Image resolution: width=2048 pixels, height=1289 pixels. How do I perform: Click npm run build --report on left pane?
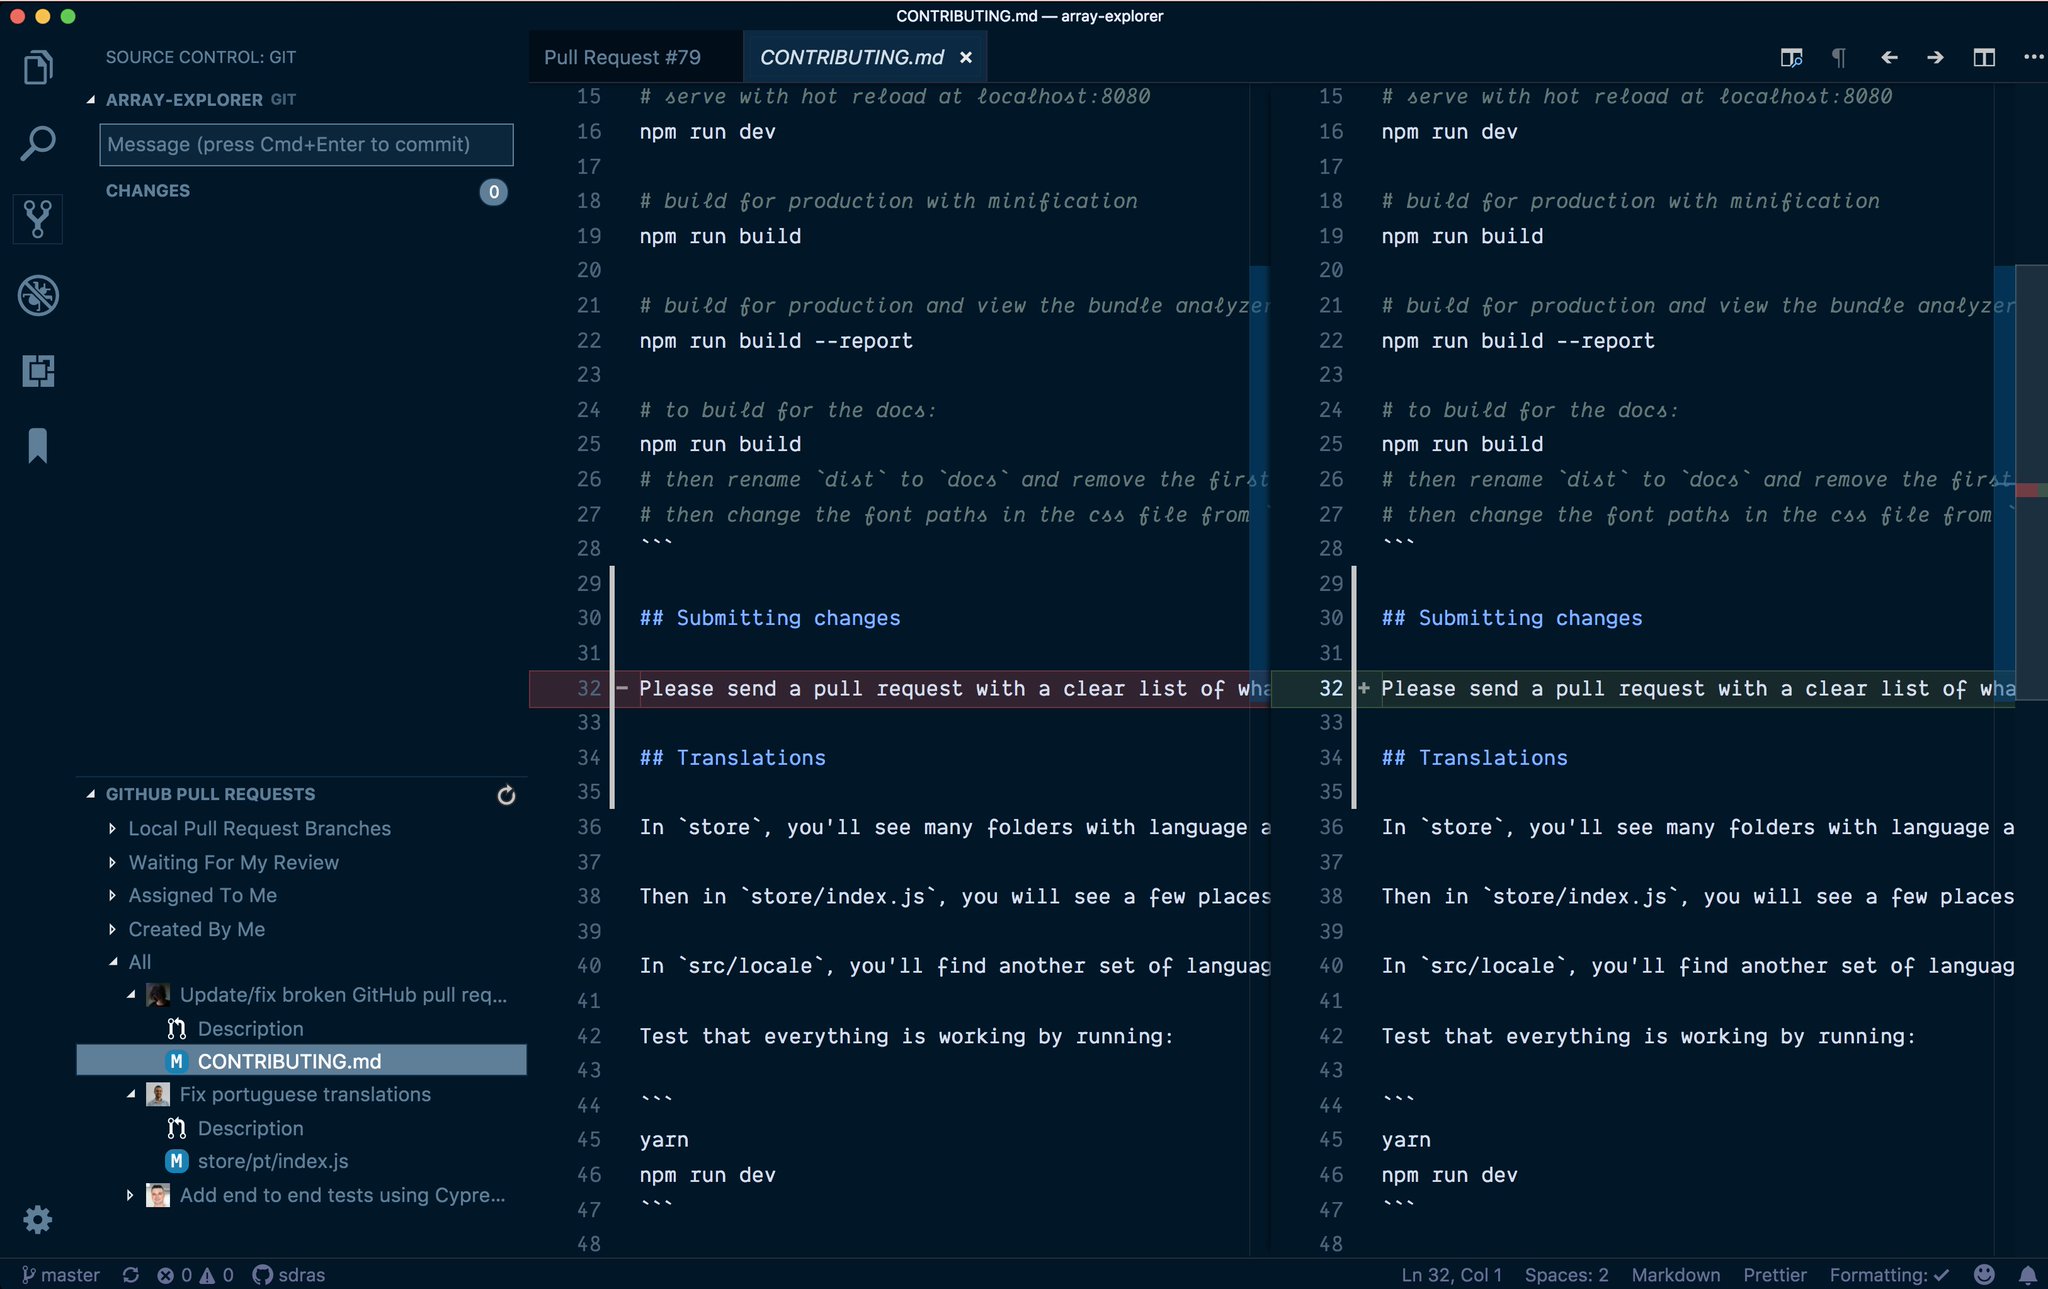776,341
